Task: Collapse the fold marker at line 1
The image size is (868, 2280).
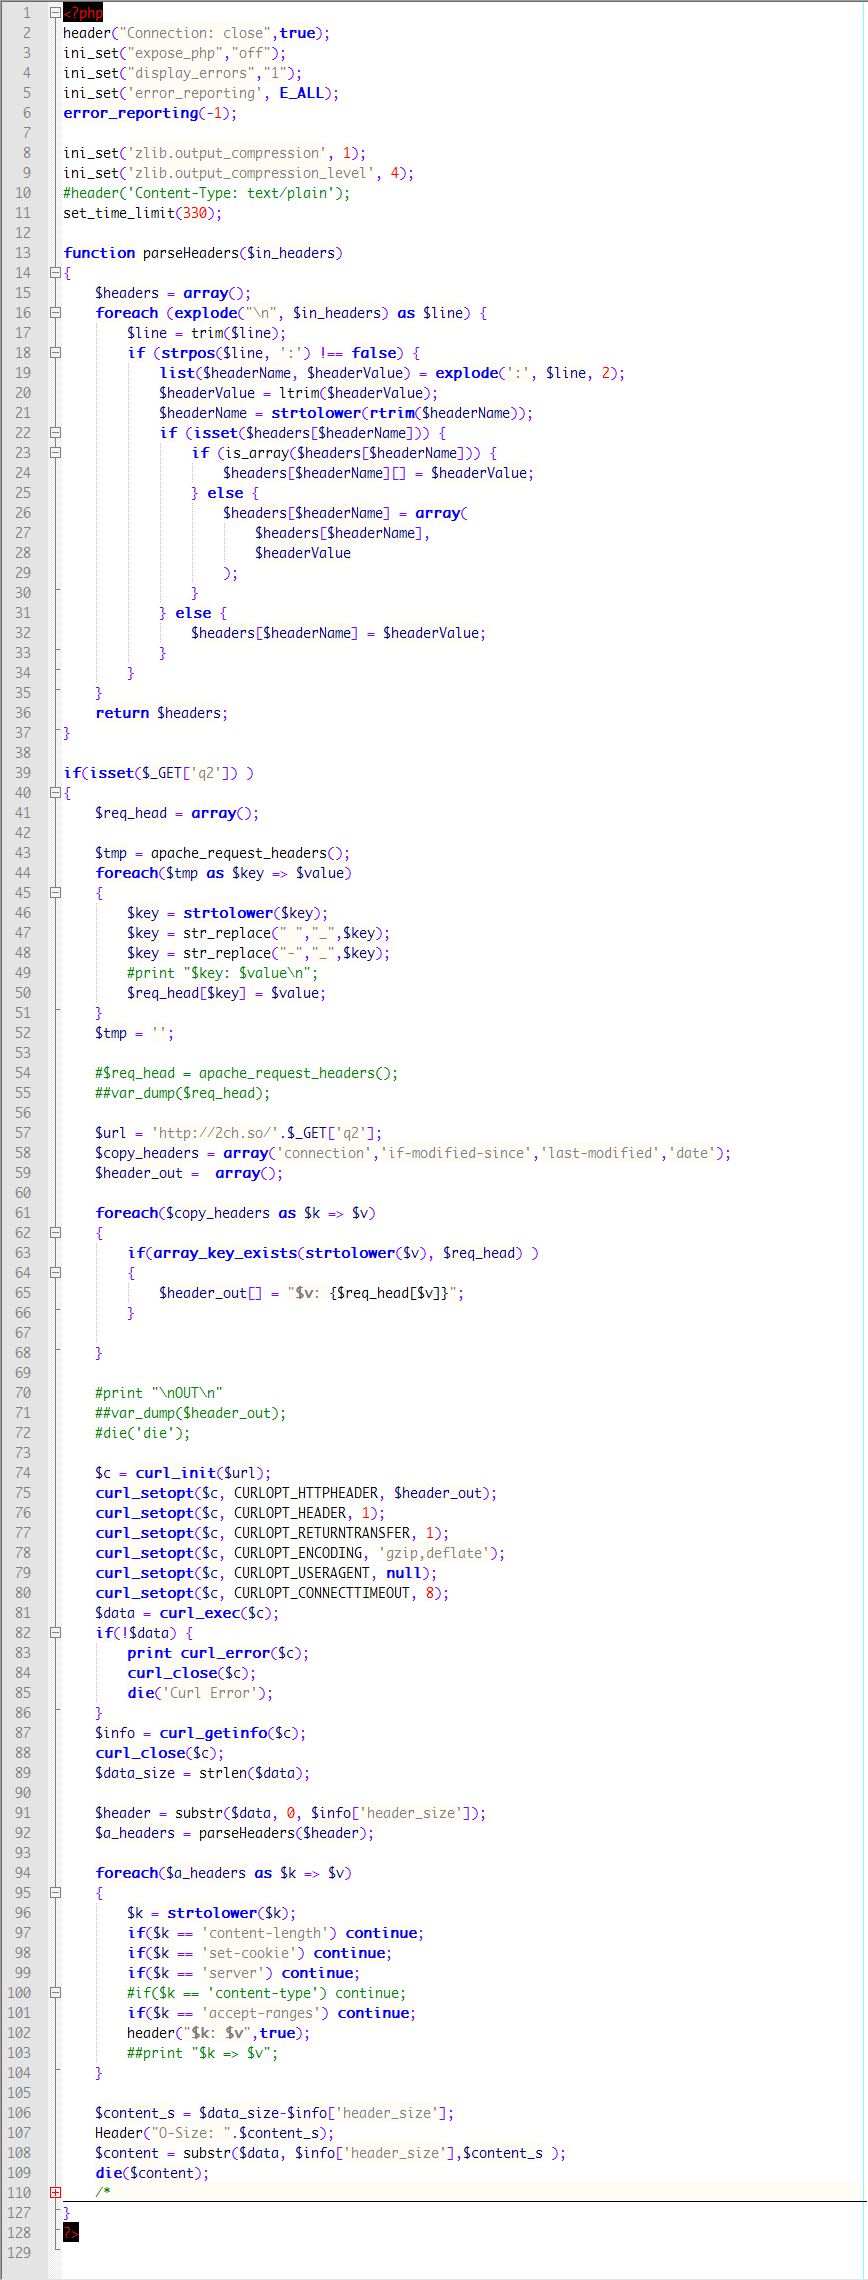Action: coord(55,13)
